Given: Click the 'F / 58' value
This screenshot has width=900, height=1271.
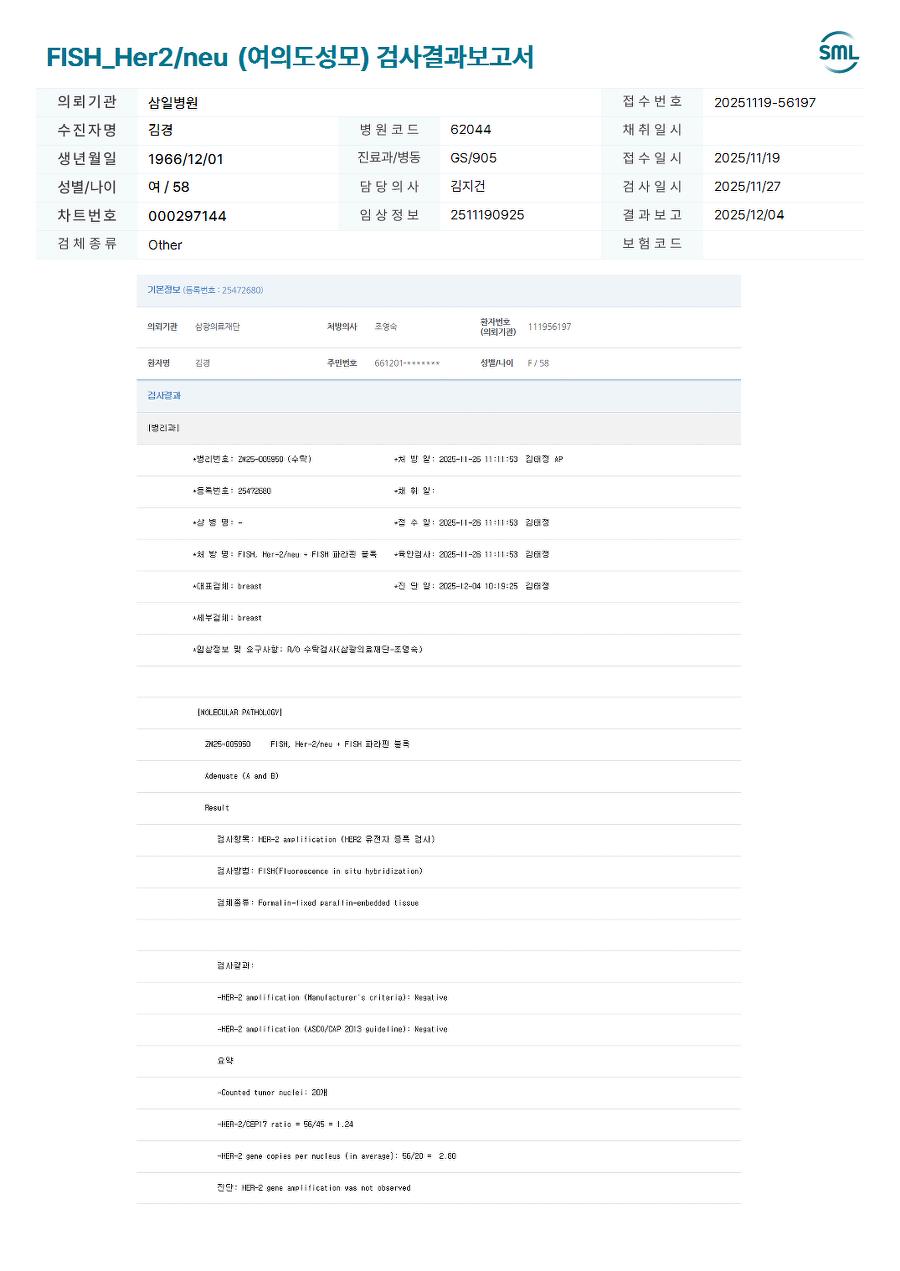Looking at the screenshot, I should [x=538, y=363].
